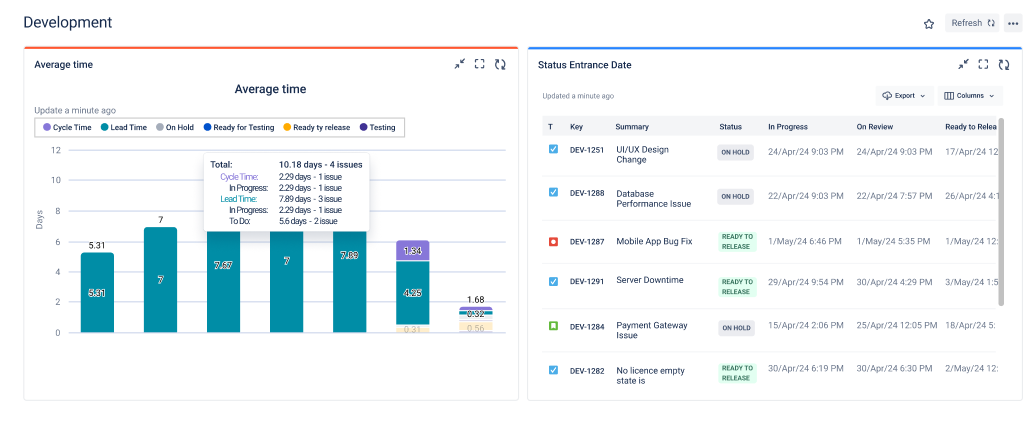This screenshot has height=423, width=1036.
Task: Maximize the Average time gadget to fullscreen
Action: click(480, 64)
